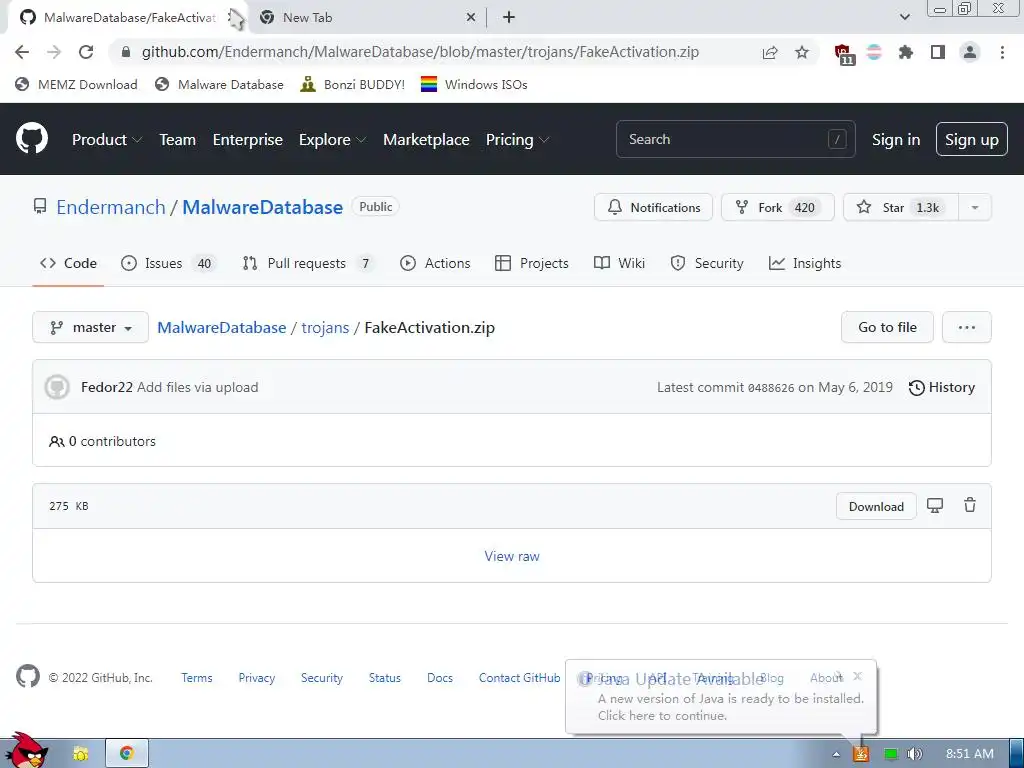Click the Java update tray icon
1024x768 pixels.
pos(861,754)
